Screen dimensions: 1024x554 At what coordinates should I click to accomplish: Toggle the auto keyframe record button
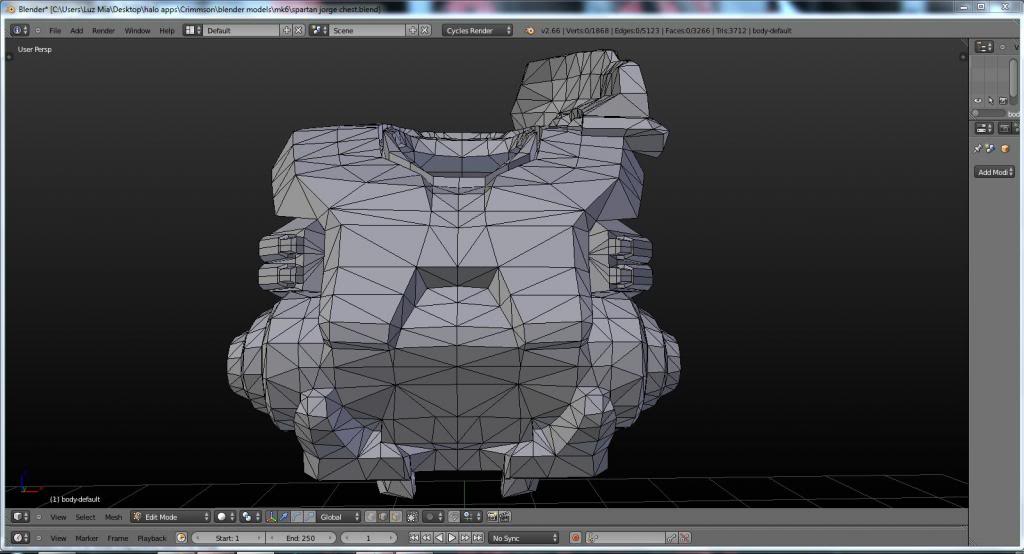(575, 538)
